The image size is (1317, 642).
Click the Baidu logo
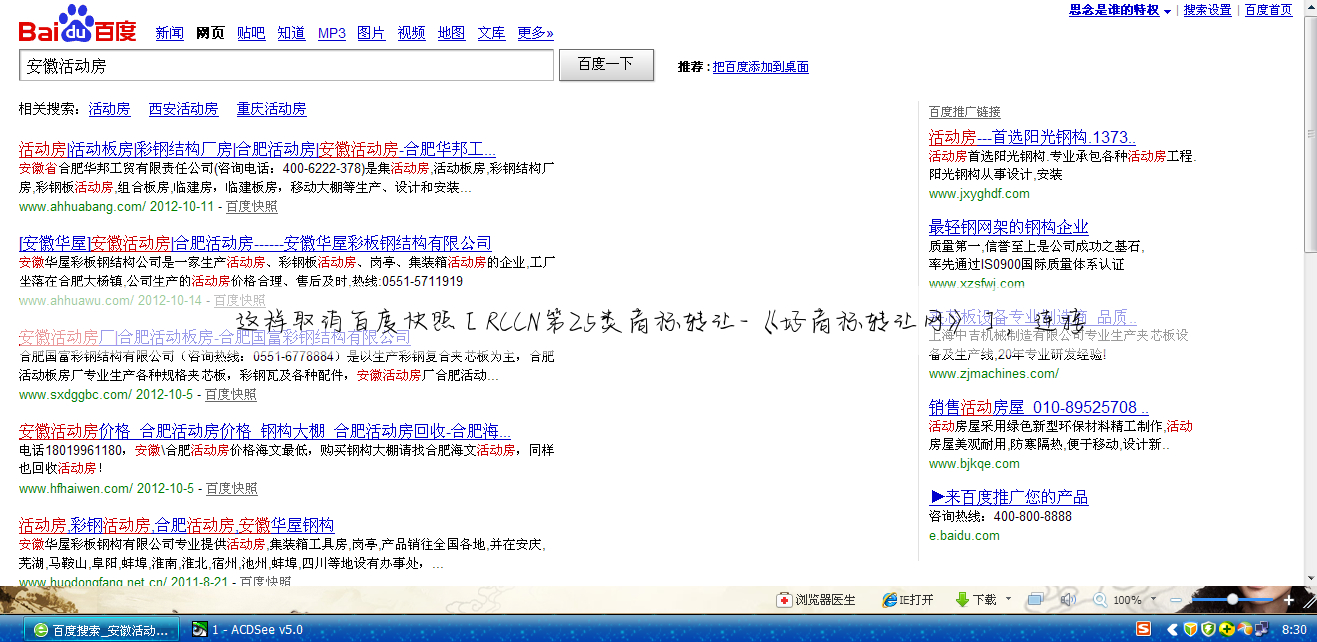(x=77, y=24)
